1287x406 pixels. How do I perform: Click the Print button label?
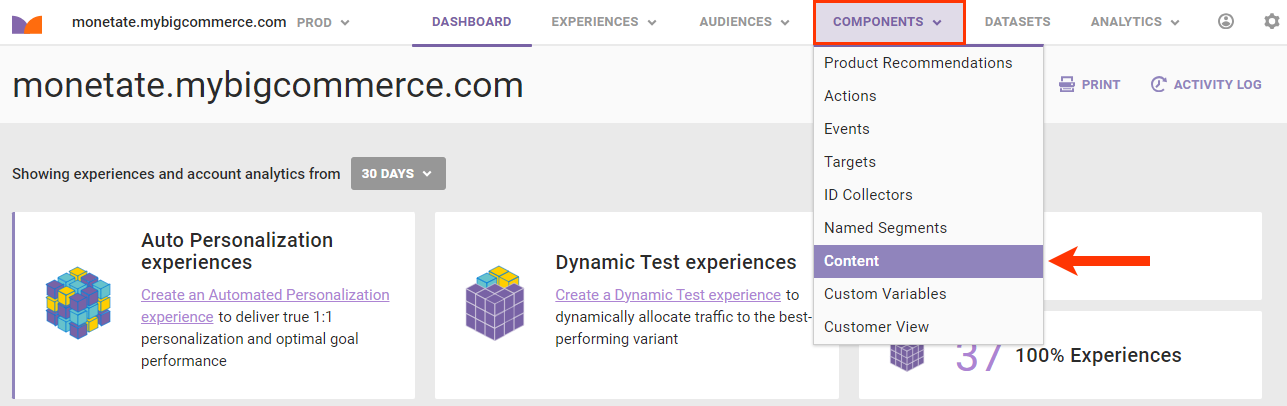click(x=1101, y=85)
